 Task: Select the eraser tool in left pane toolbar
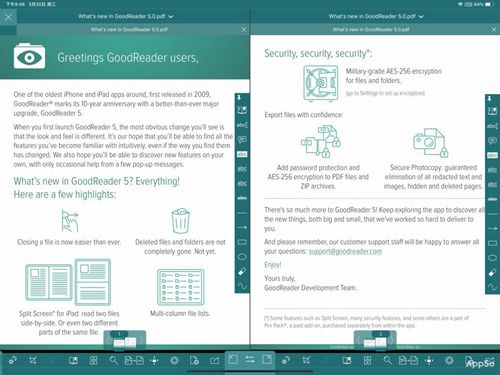242,272
